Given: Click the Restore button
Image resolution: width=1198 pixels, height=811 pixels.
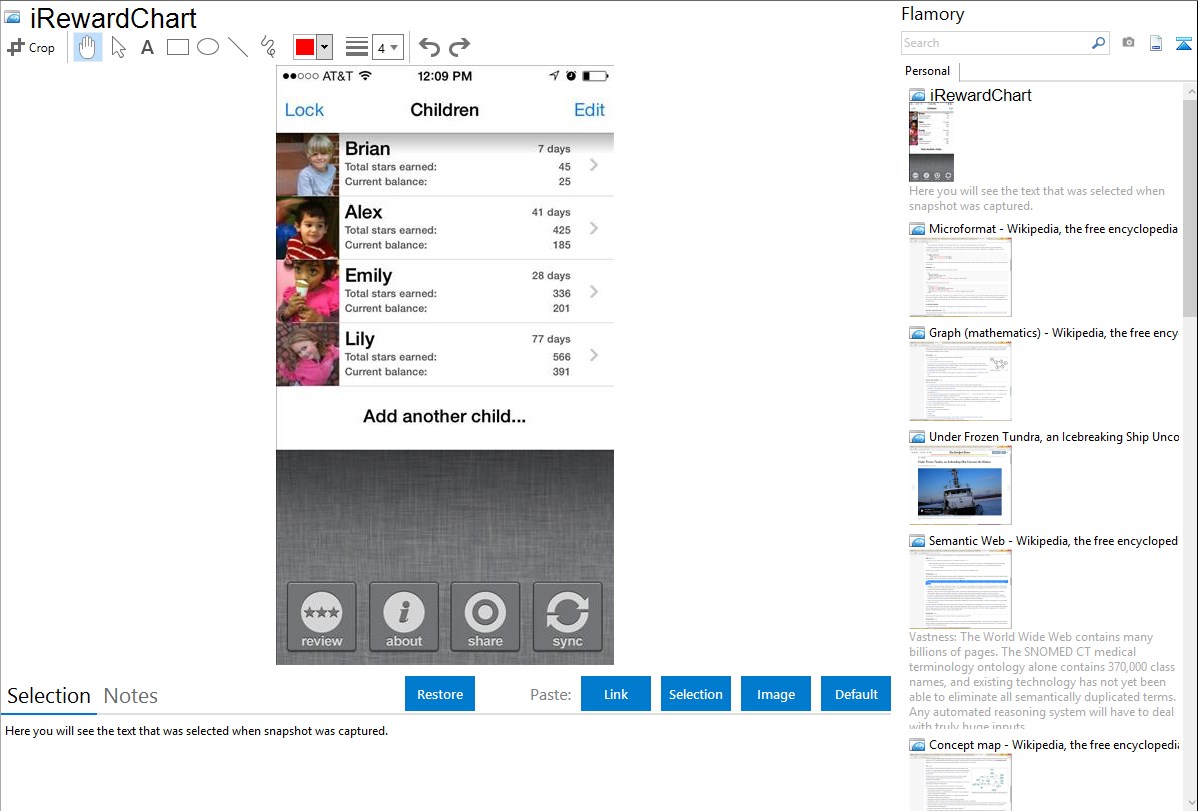Looking at the screenshot, I should (440, 694).
